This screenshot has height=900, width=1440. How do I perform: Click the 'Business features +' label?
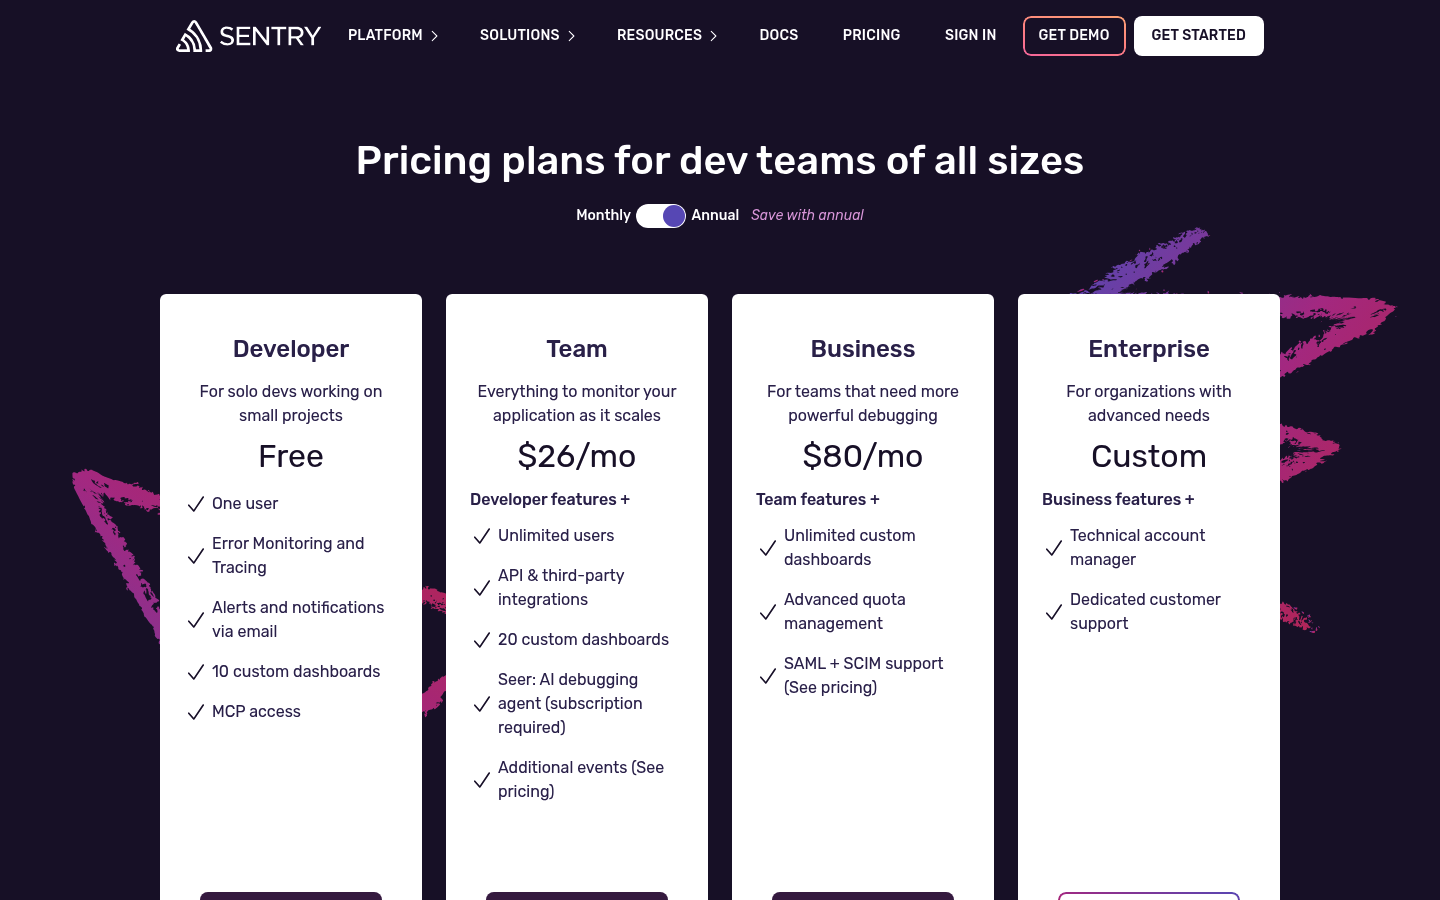(1118, 499)
